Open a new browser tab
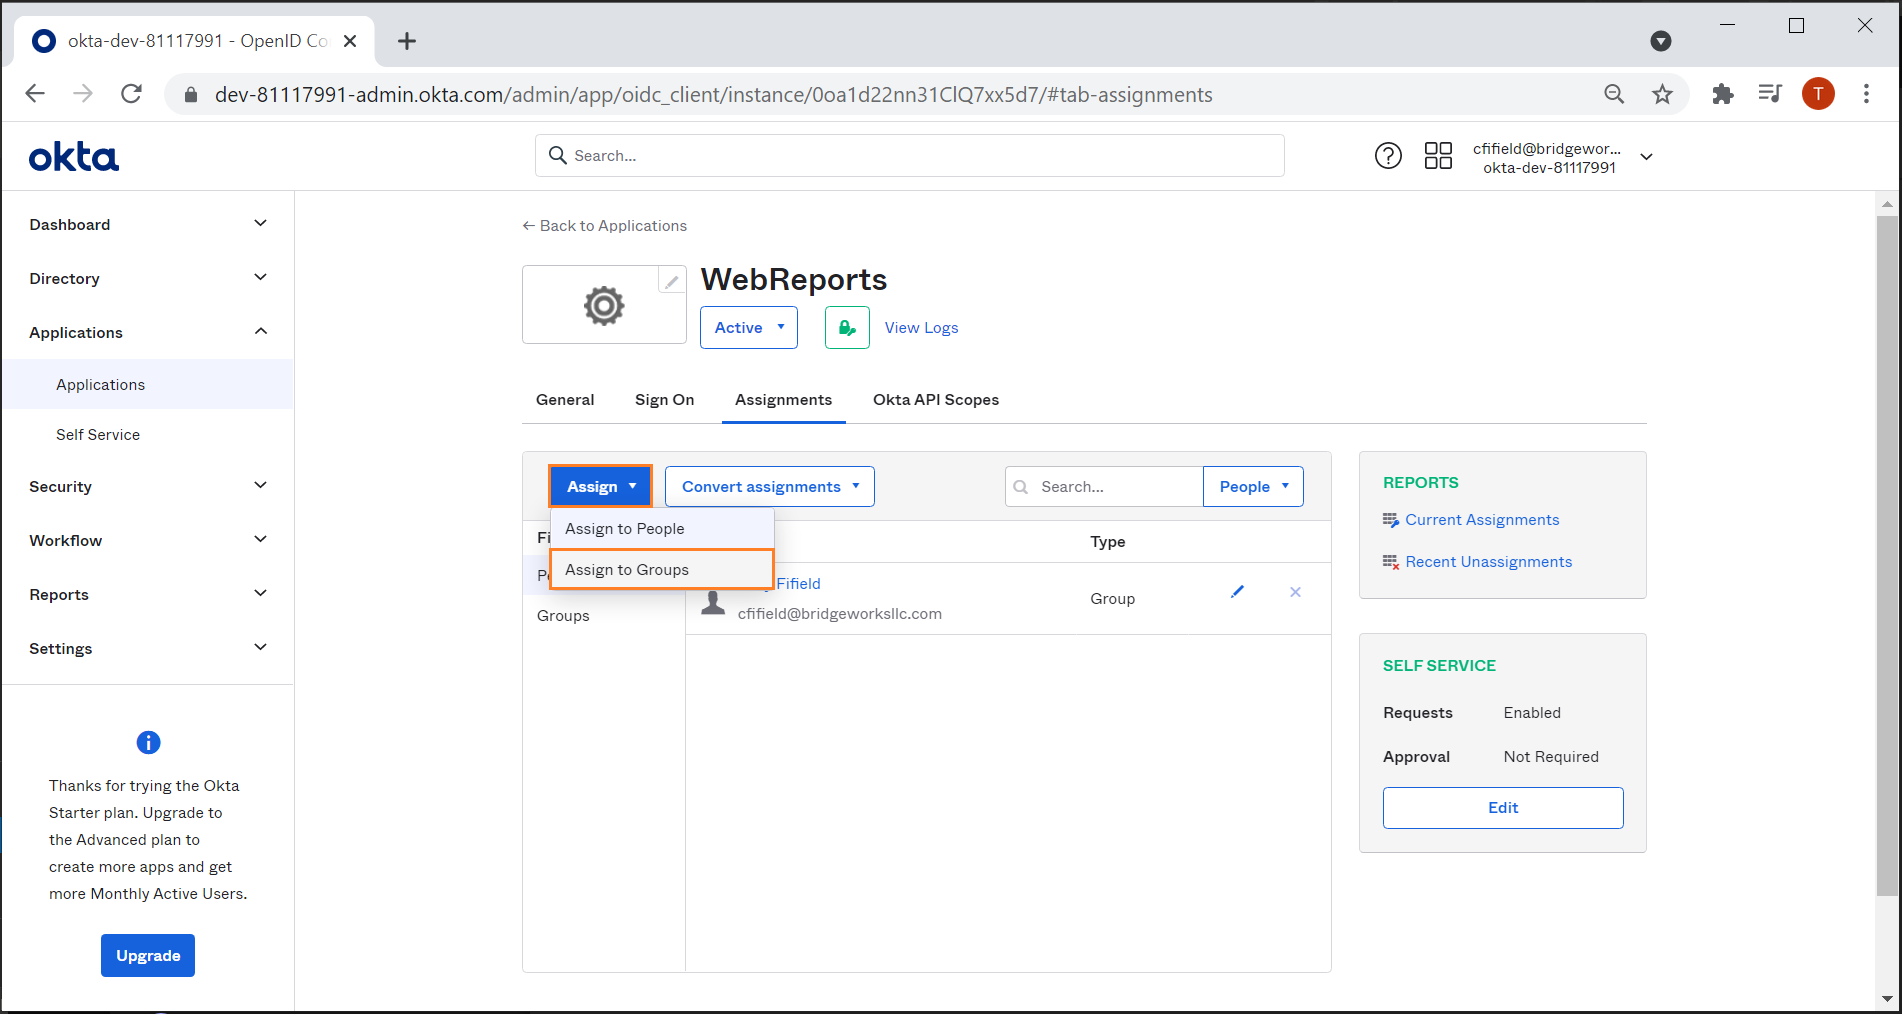The height and width of the screenshot is (1014, 1902). (x=406, y=41)
